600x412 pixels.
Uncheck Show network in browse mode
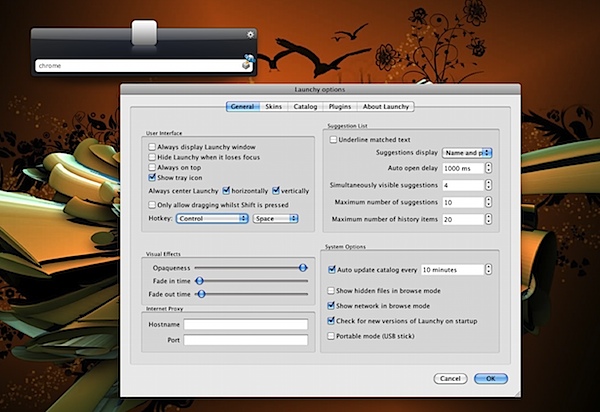331,306
